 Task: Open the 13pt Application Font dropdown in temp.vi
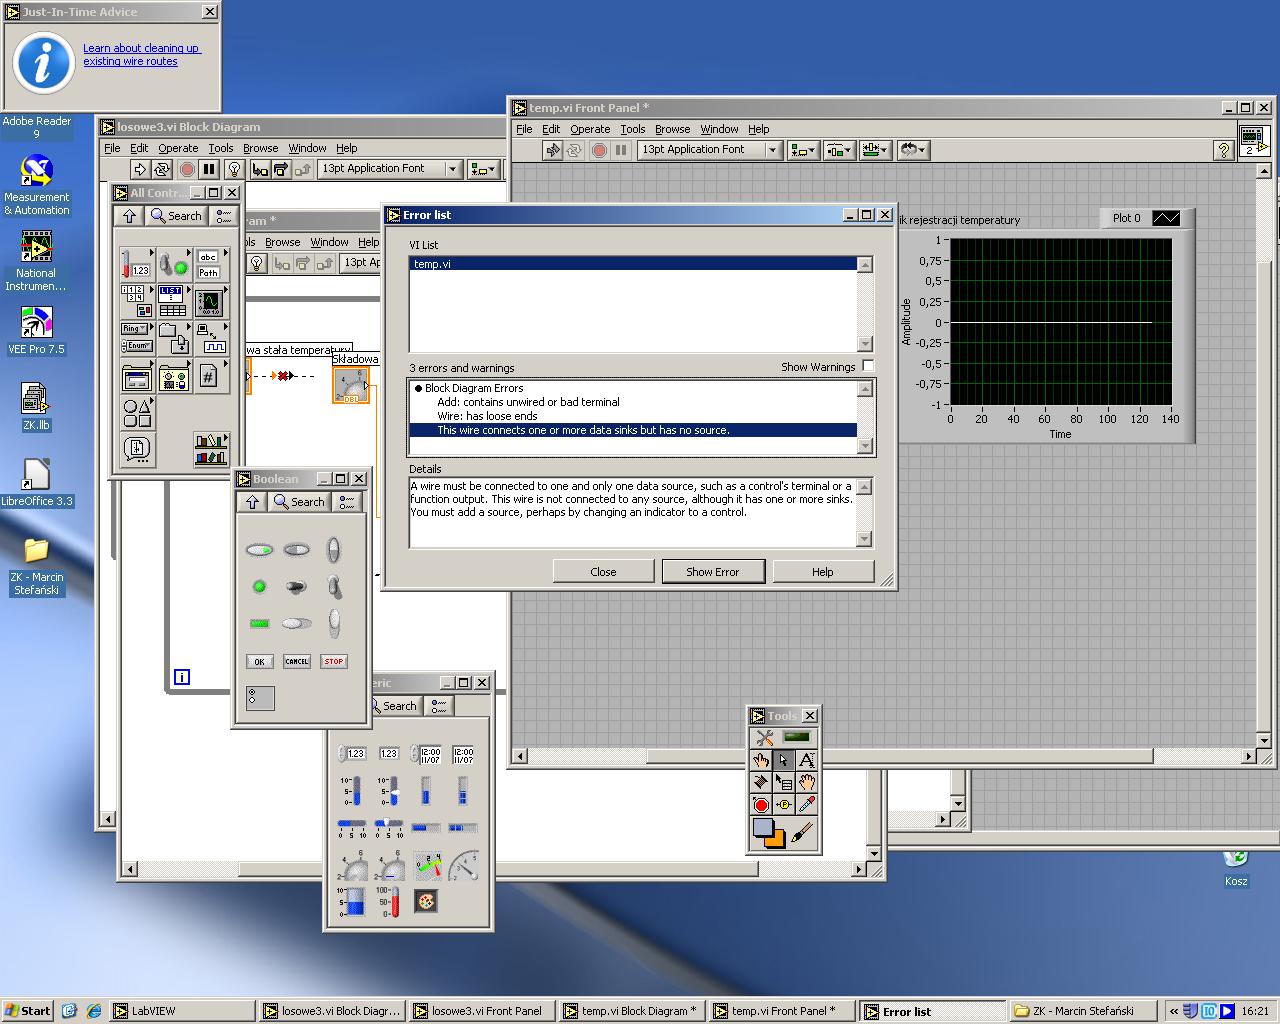point(771,150)
